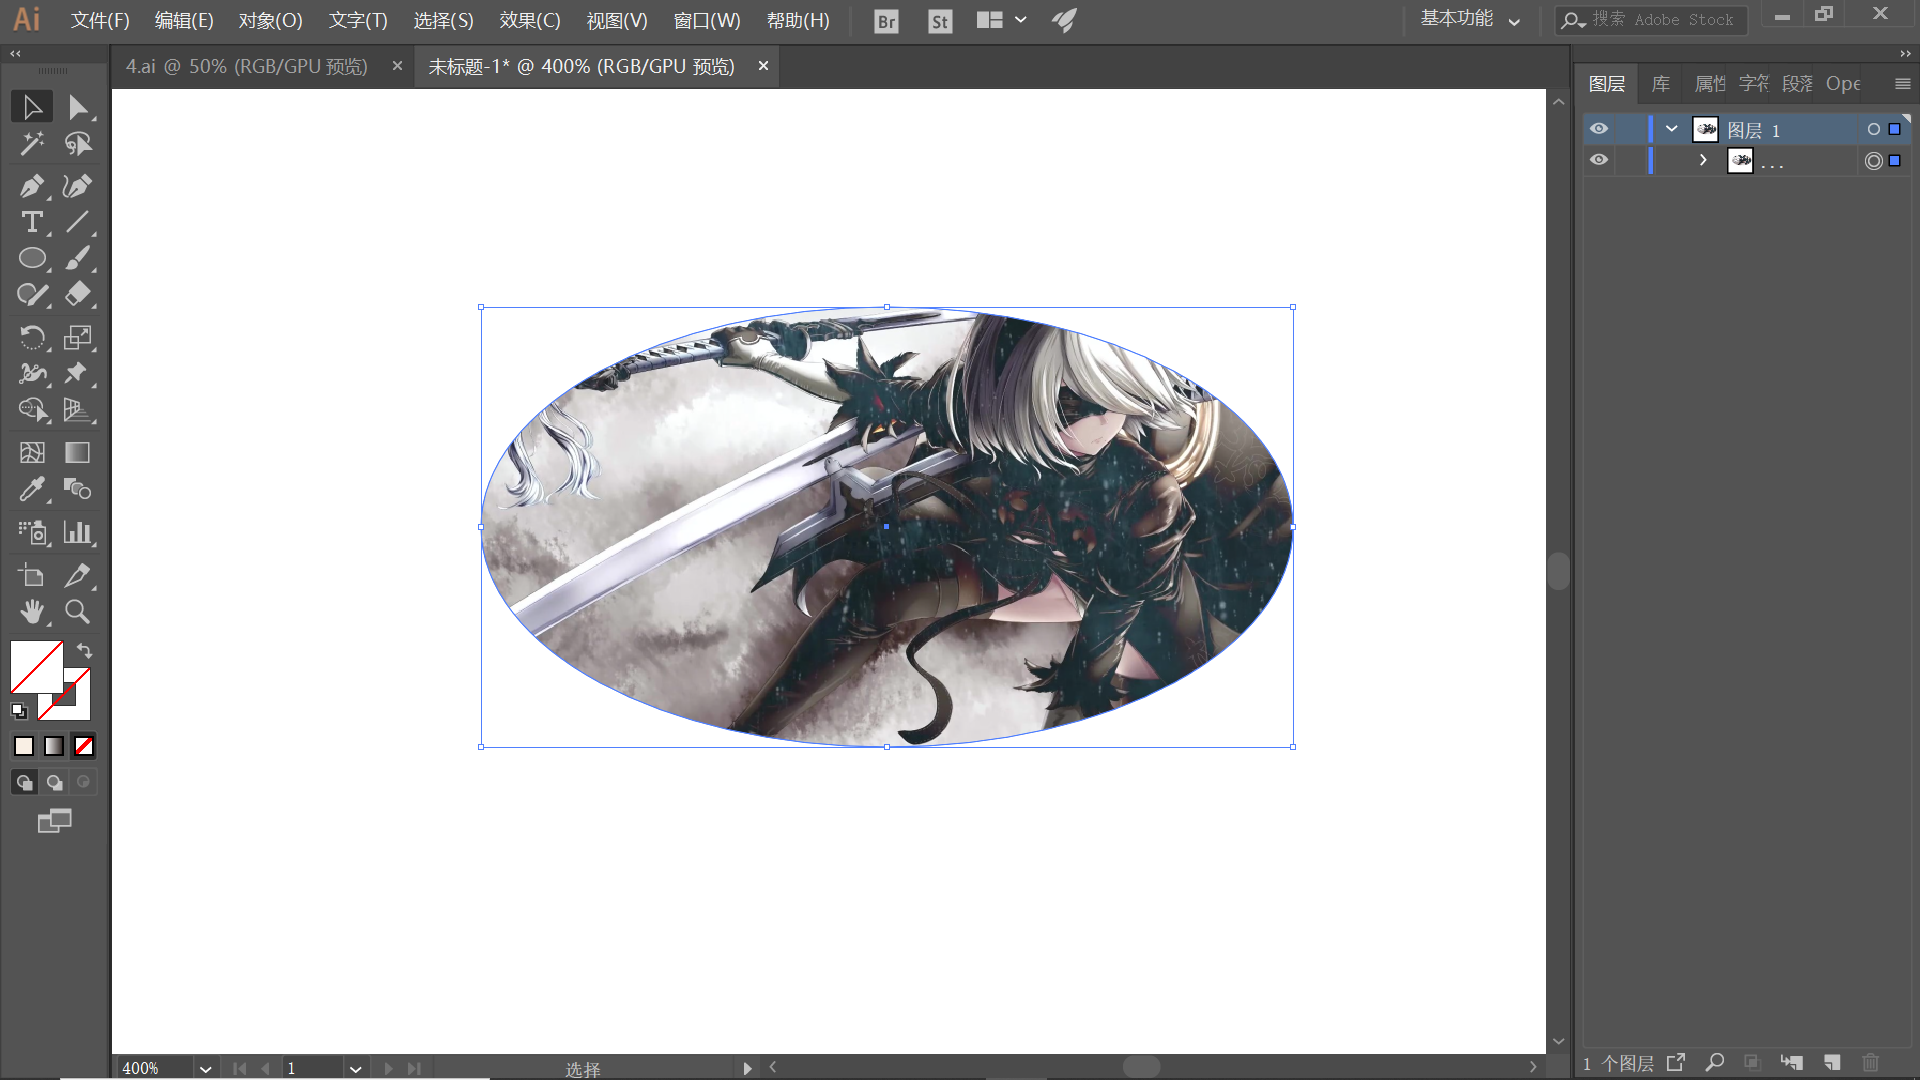
Task: Select the Shape Builder tool
Action: click(x=32, y=409)
